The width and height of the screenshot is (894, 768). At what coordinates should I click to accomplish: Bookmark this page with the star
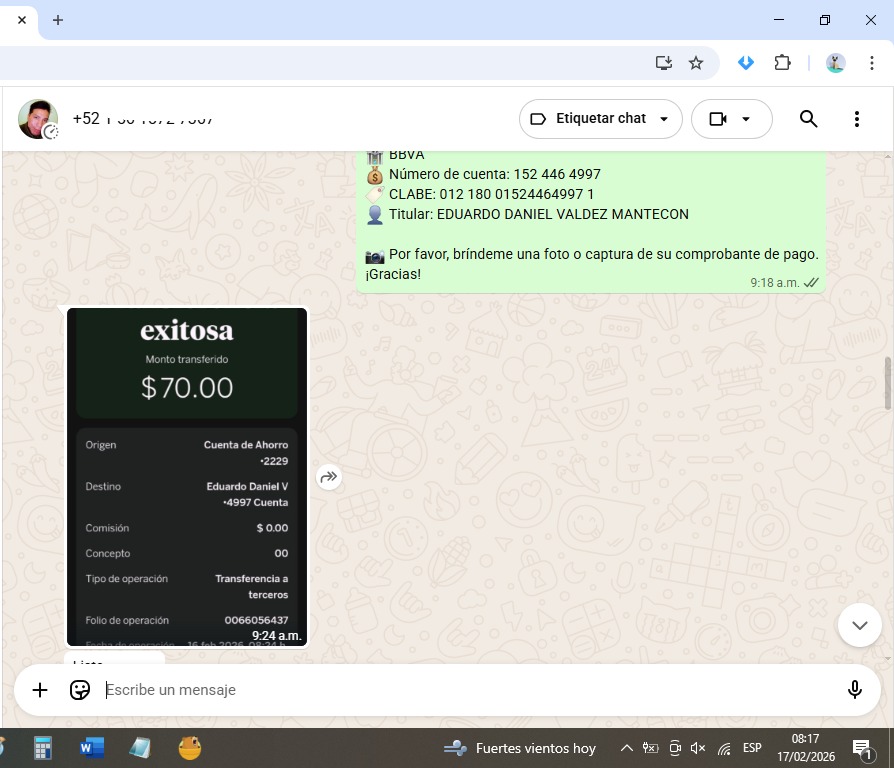[696, 63]
